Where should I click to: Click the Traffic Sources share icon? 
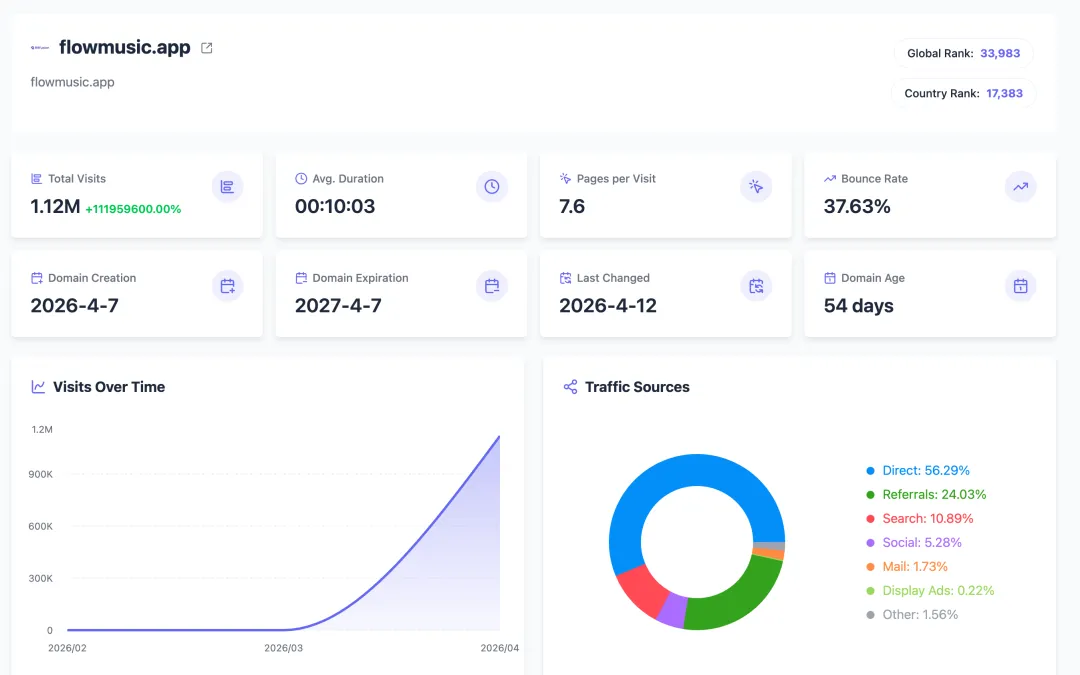(570, 387)
